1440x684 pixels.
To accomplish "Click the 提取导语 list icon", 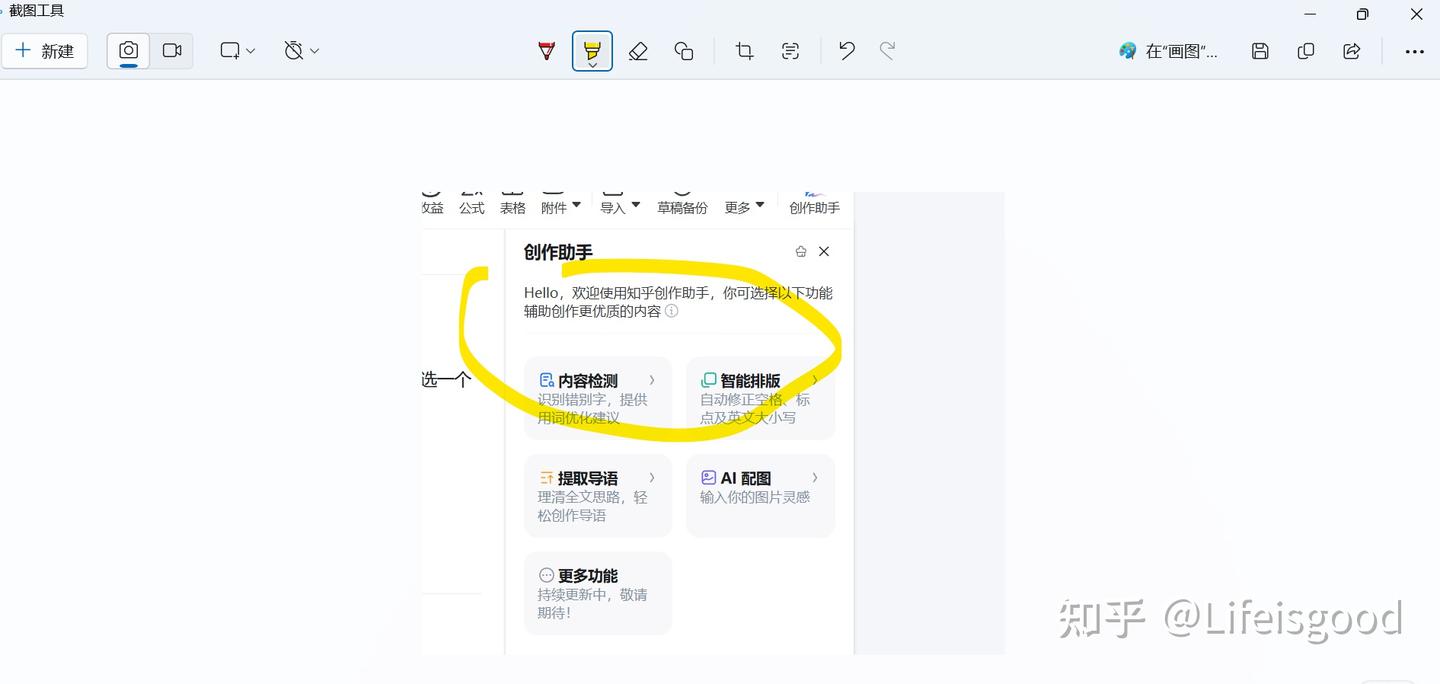I will pos(546,478).
